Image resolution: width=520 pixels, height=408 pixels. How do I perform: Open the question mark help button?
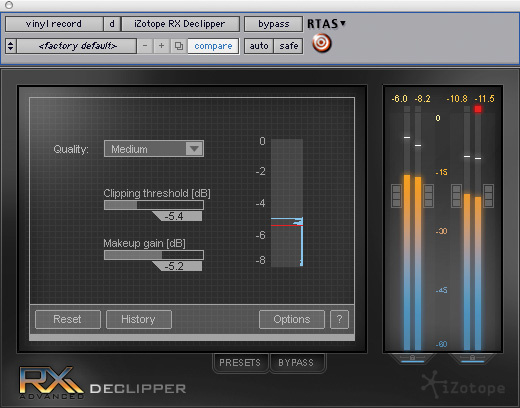[x=339, y=319]
